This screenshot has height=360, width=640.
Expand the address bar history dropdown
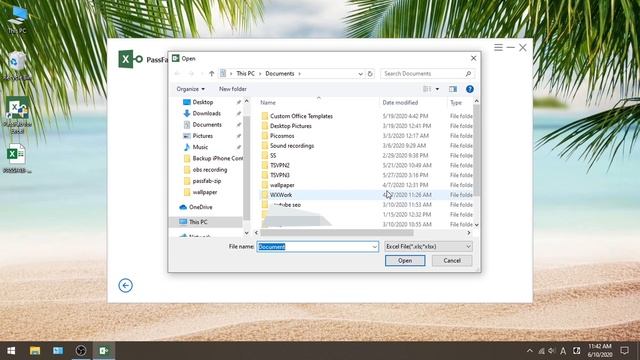360,74
